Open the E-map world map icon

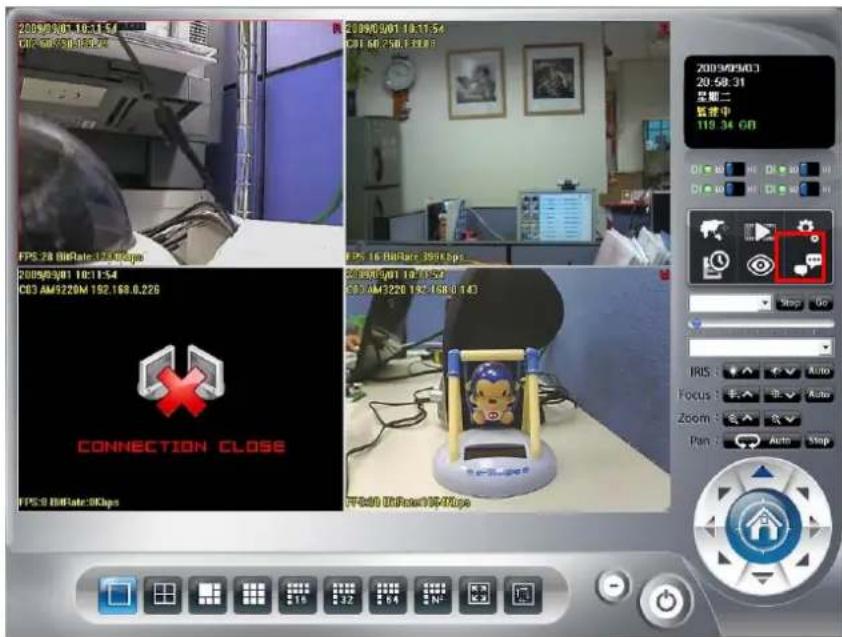point(713,230)
